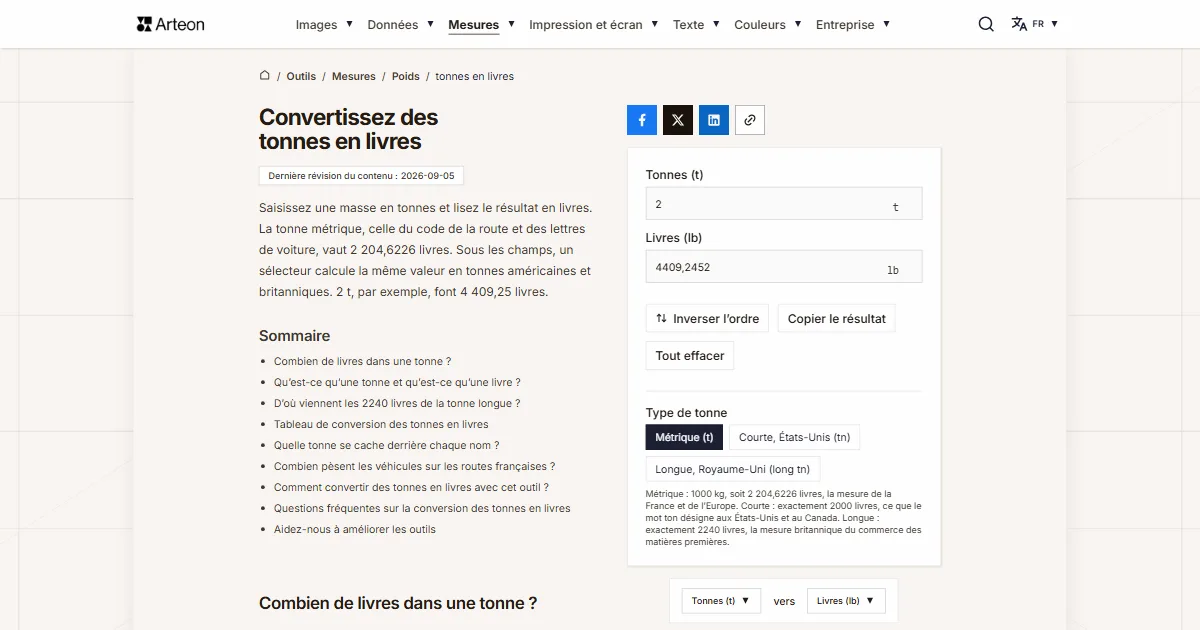Share the page on X
The image size is (1200, 630).
point(678,120)
